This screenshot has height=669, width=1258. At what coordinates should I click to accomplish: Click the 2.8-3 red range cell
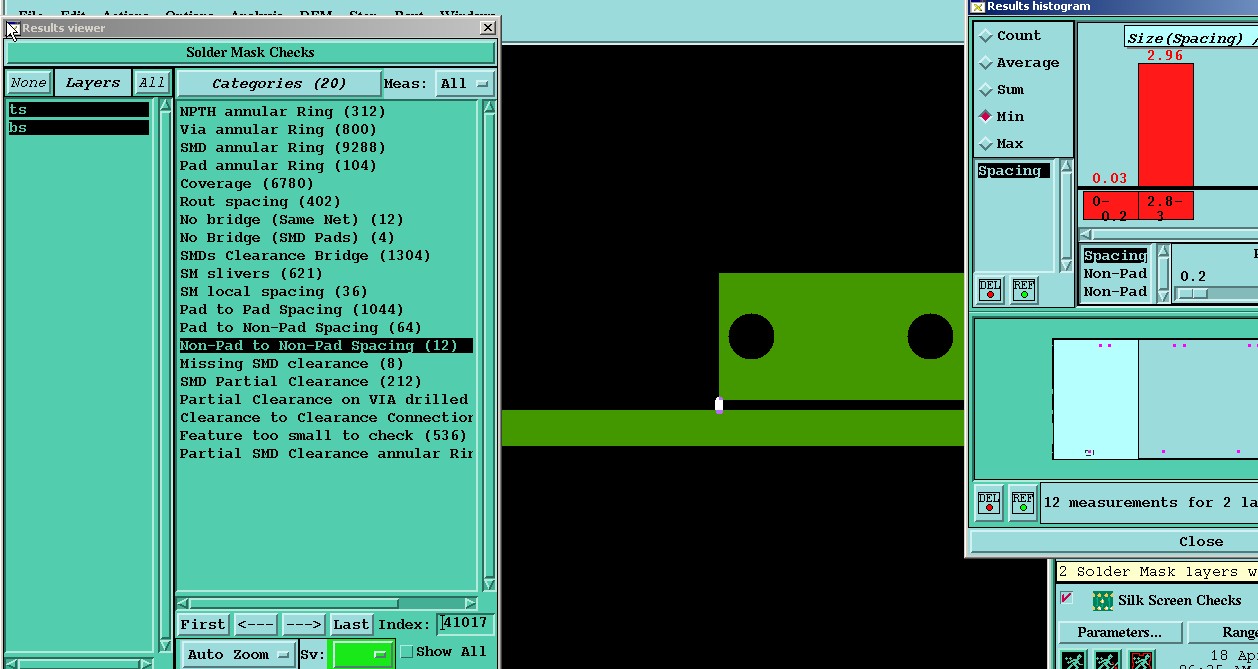pyautogui.click(x=1165, y=206)
